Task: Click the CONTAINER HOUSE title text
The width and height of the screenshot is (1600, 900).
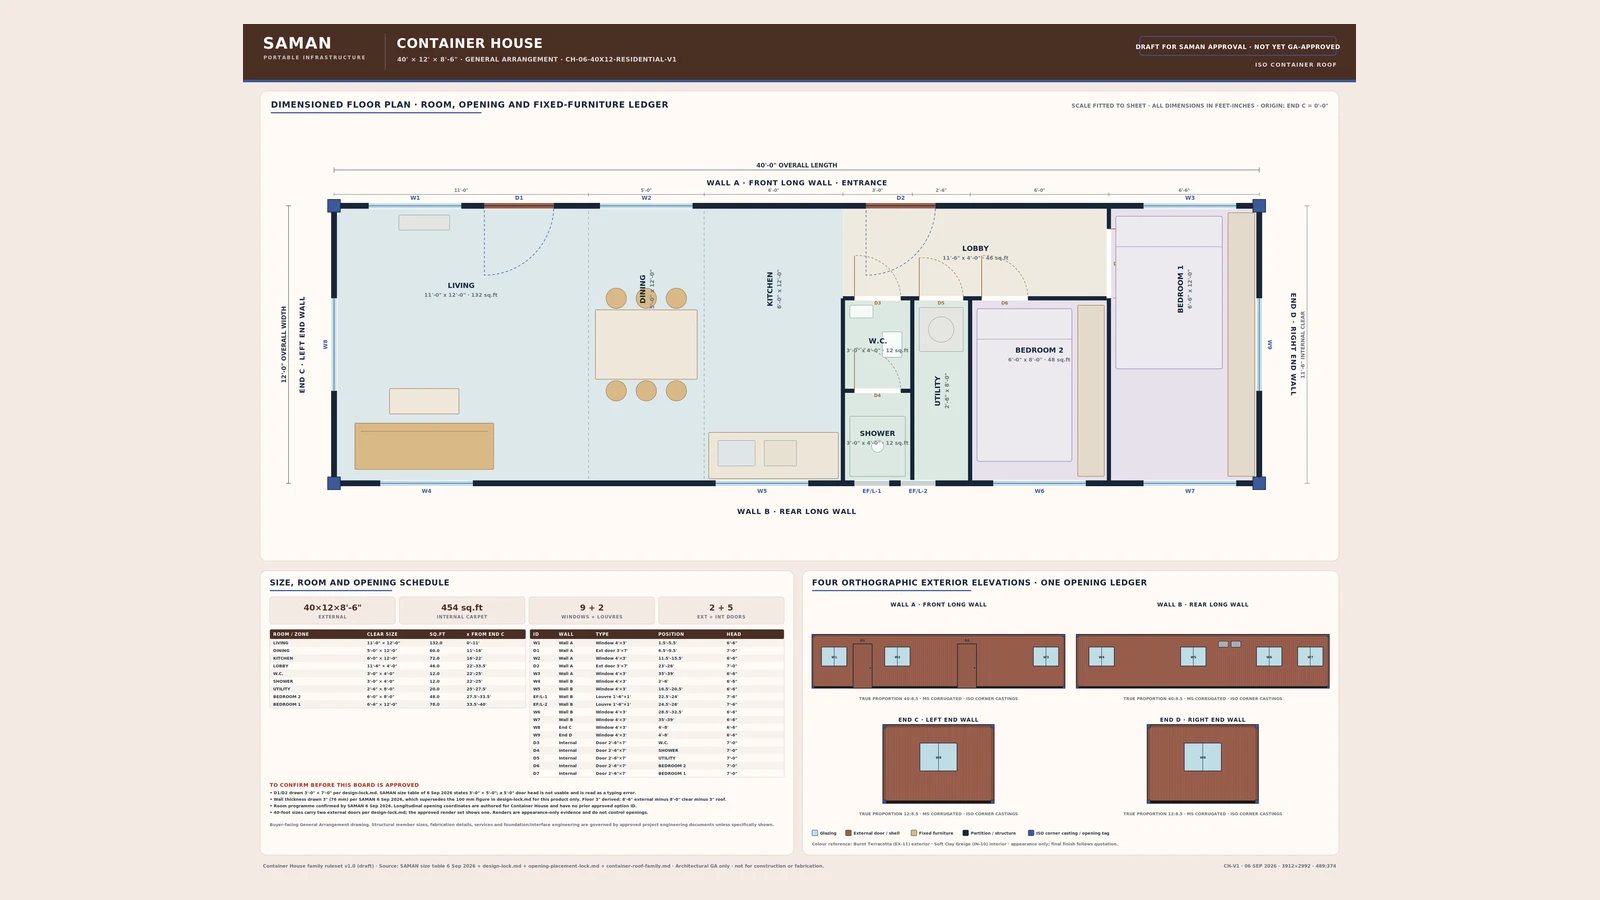Action: (x=469, y=43)
